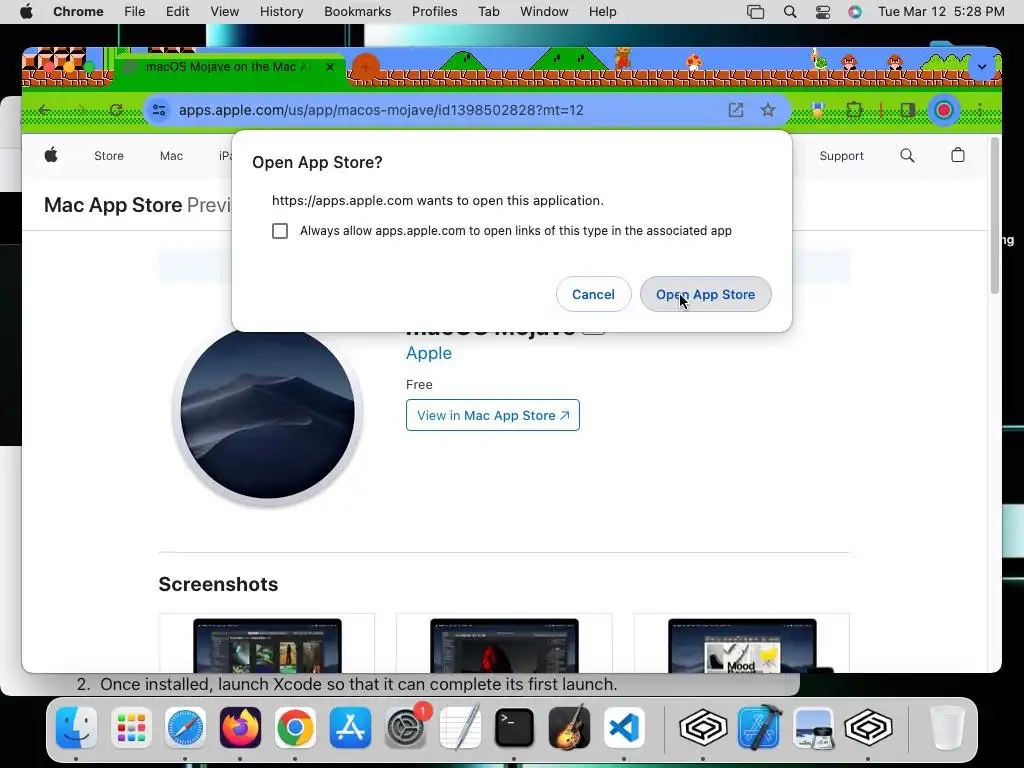1024x768 pixels.
Task: Open the History menu
Action: point(281,12)
